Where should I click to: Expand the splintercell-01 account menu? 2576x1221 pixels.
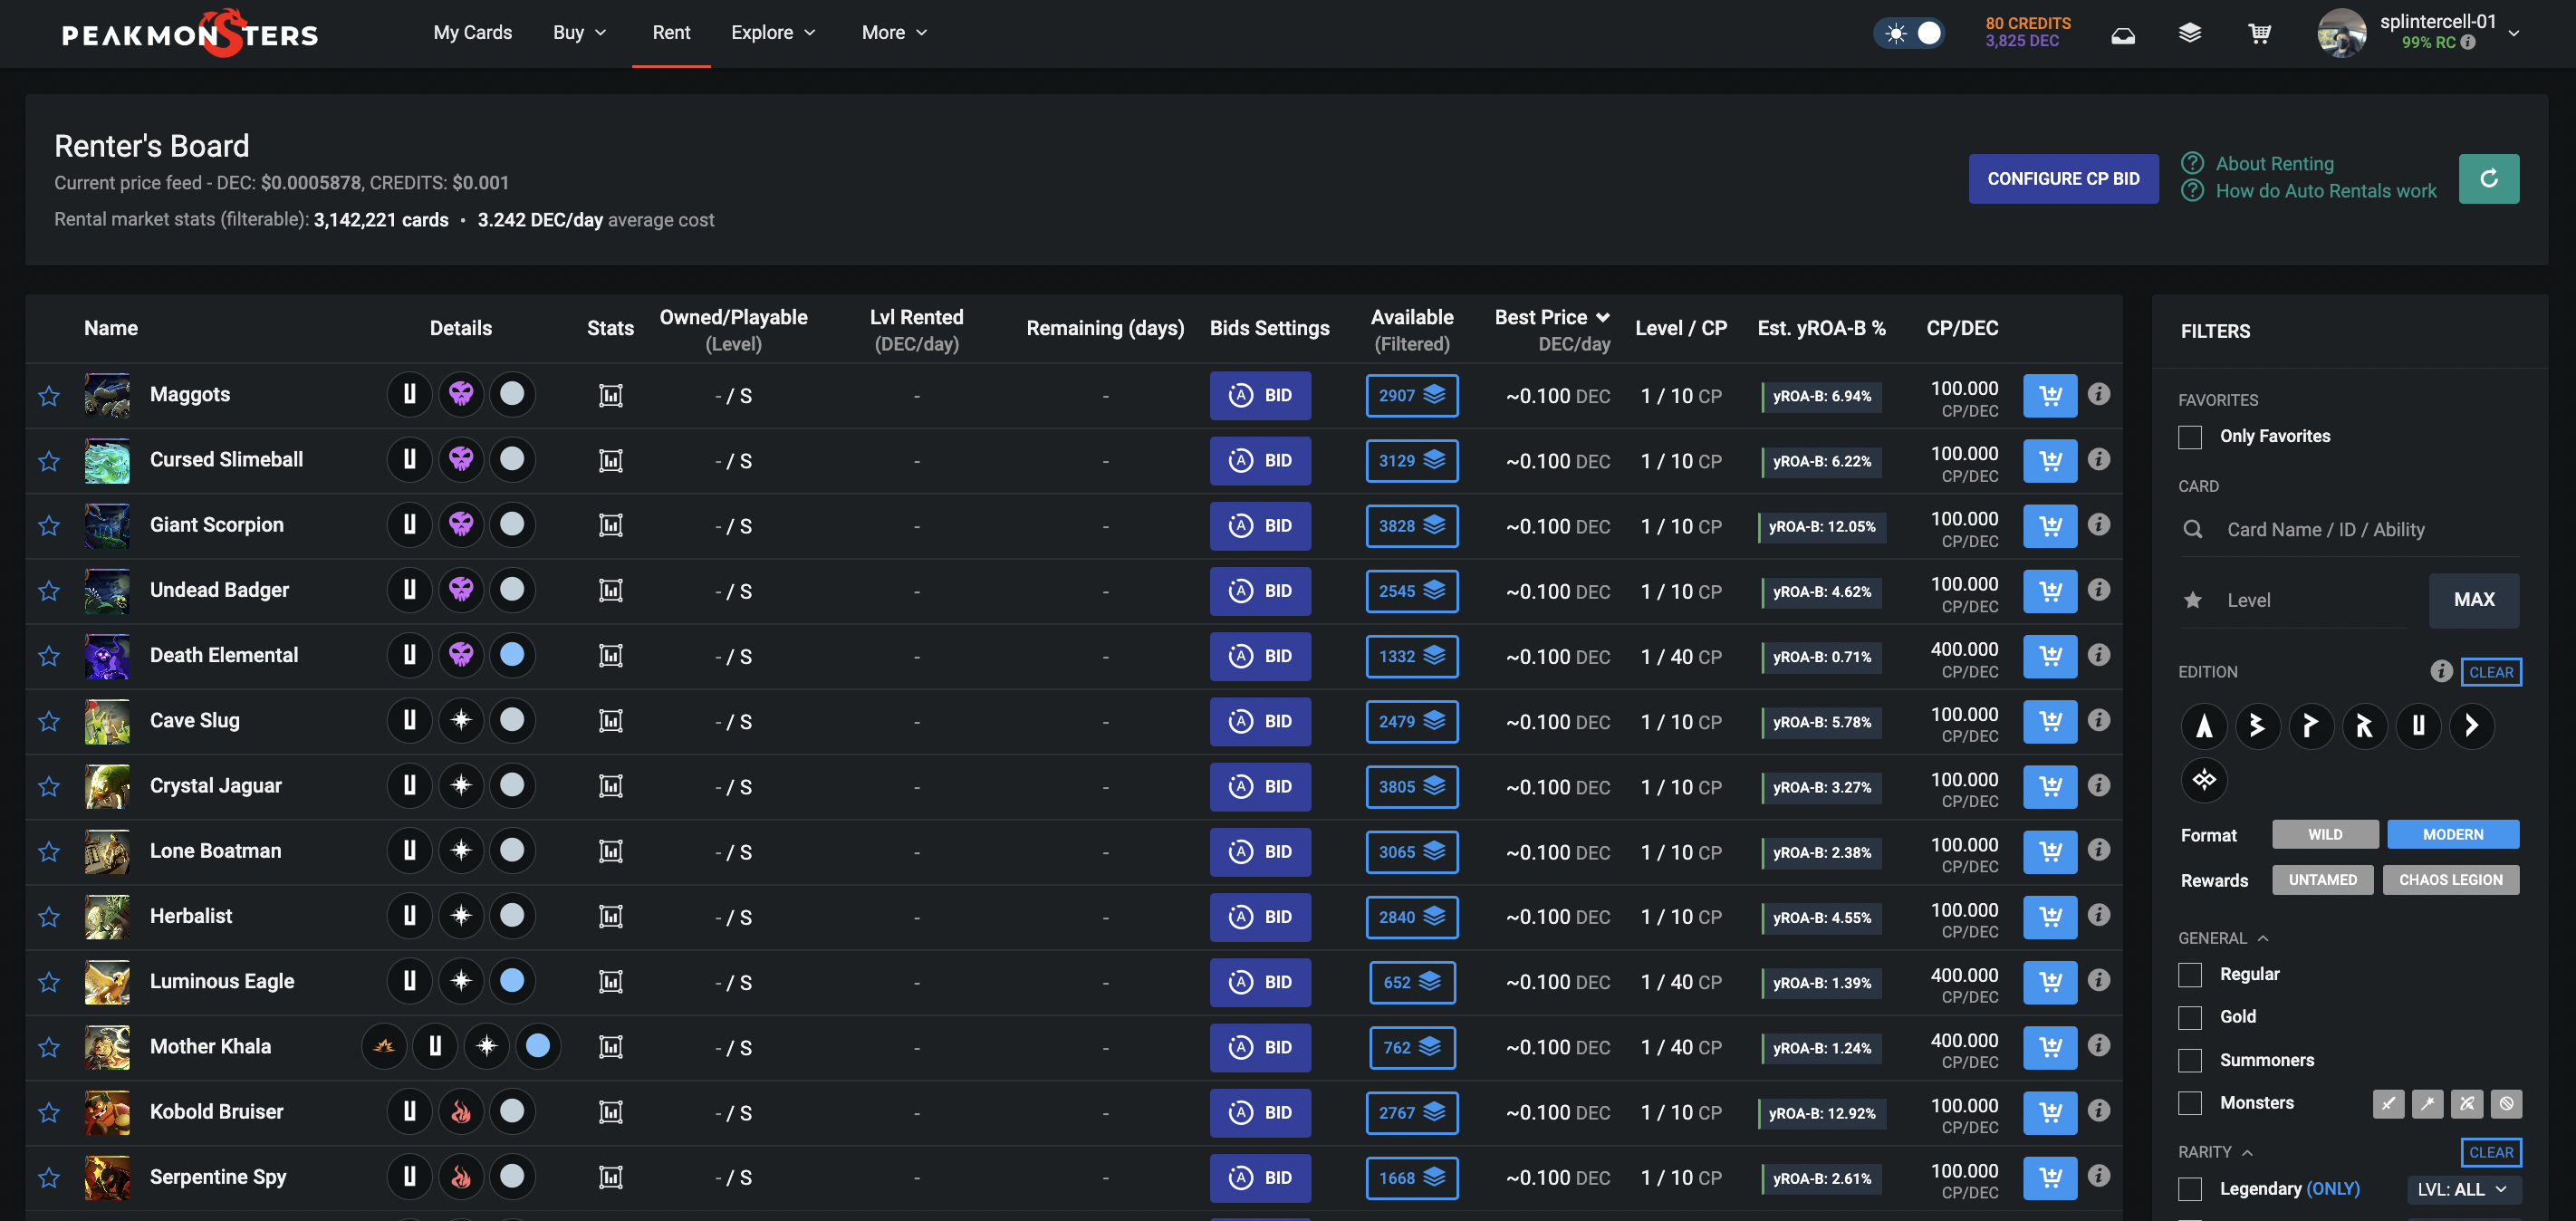click(2513, 33)
